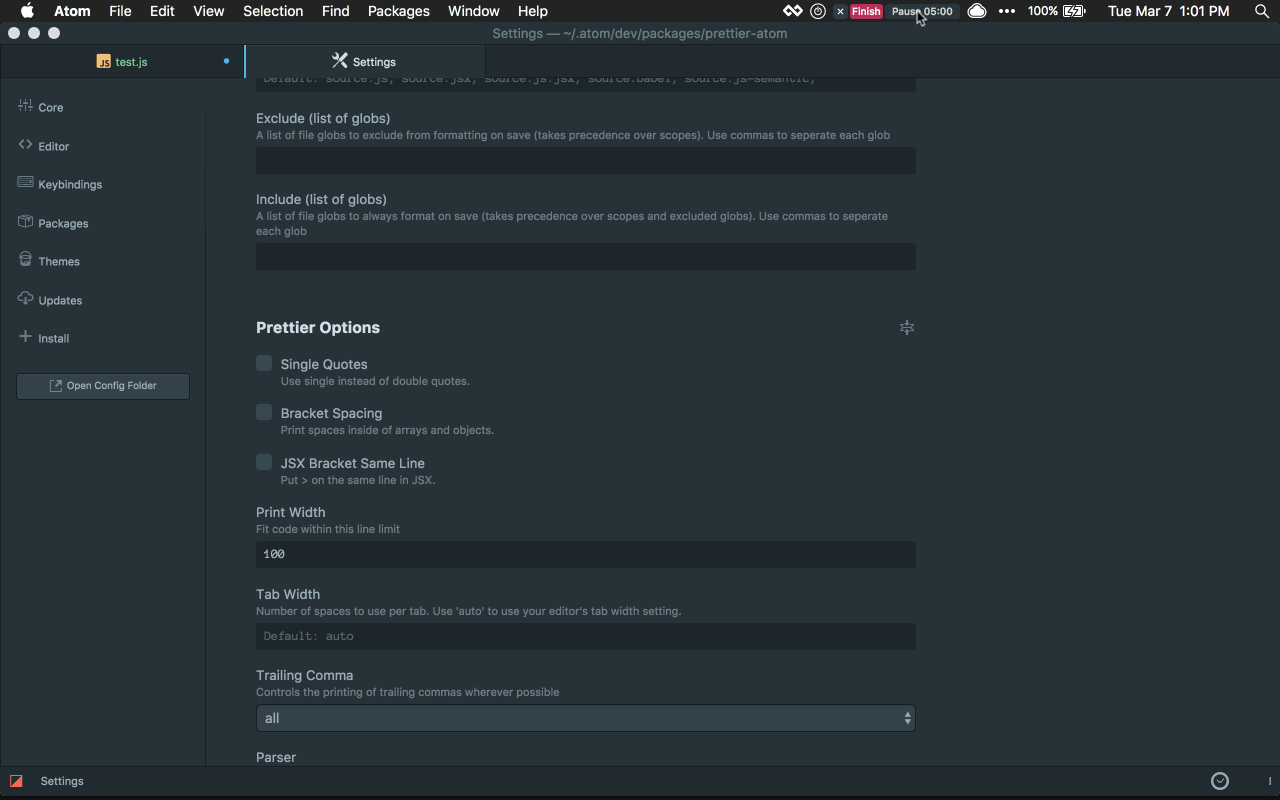The image size is (1280, 800).
Task: Open the Editor code-brackets icon
Action: point(25,145)
